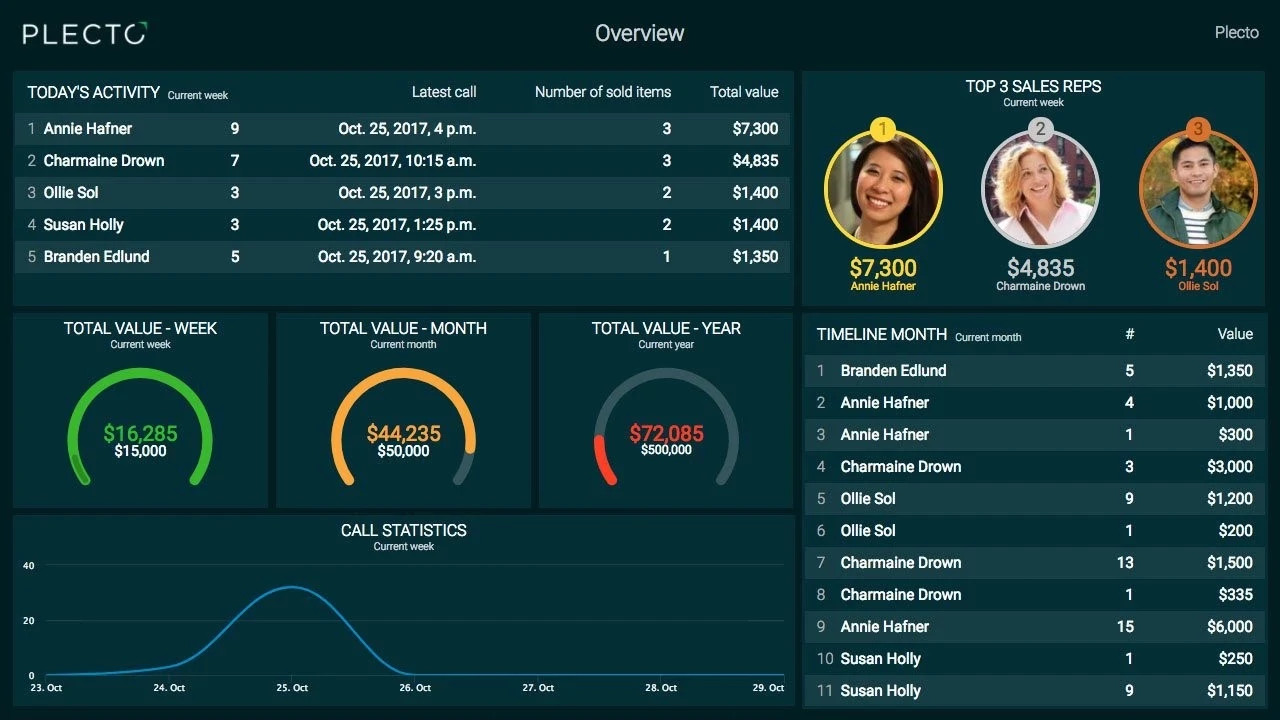Click the Number of sold items header
This screenshot has height=720, width=1280.
[x=603, y=92]
